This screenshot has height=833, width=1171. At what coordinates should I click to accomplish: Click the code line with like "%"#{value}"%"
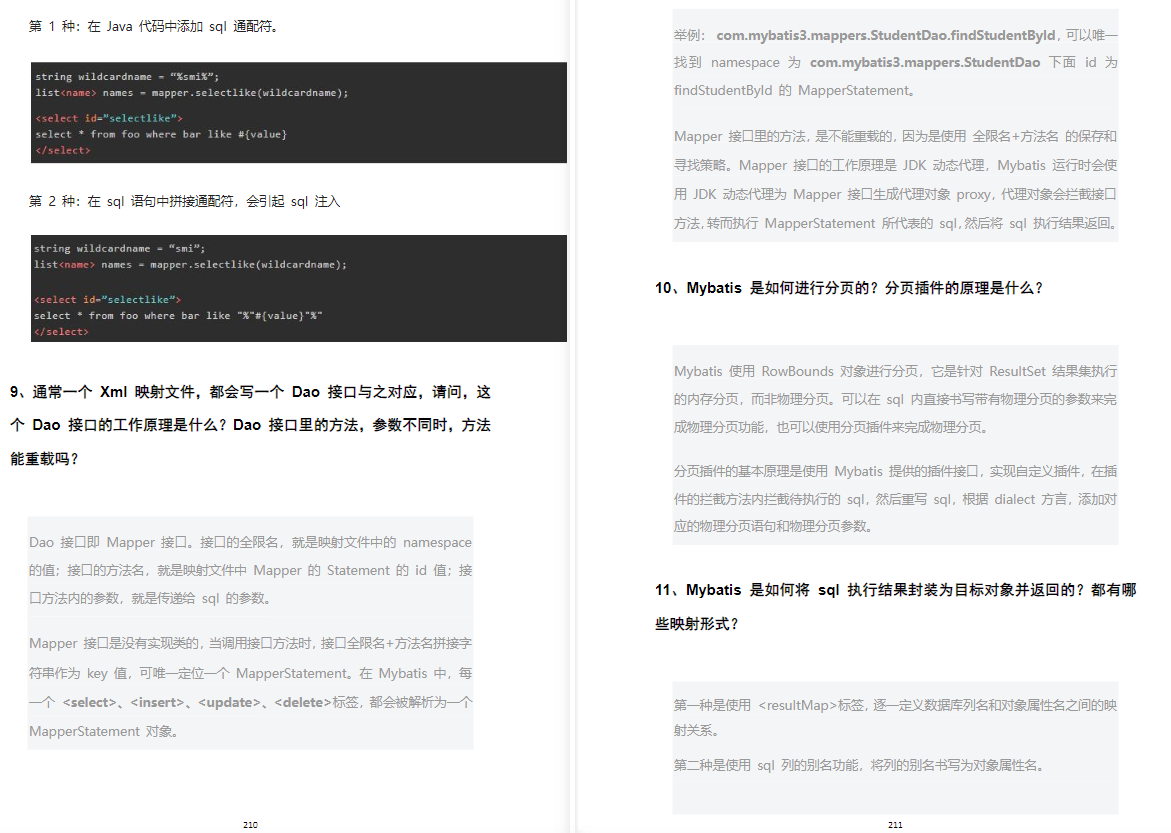click(x=178, y=315)
